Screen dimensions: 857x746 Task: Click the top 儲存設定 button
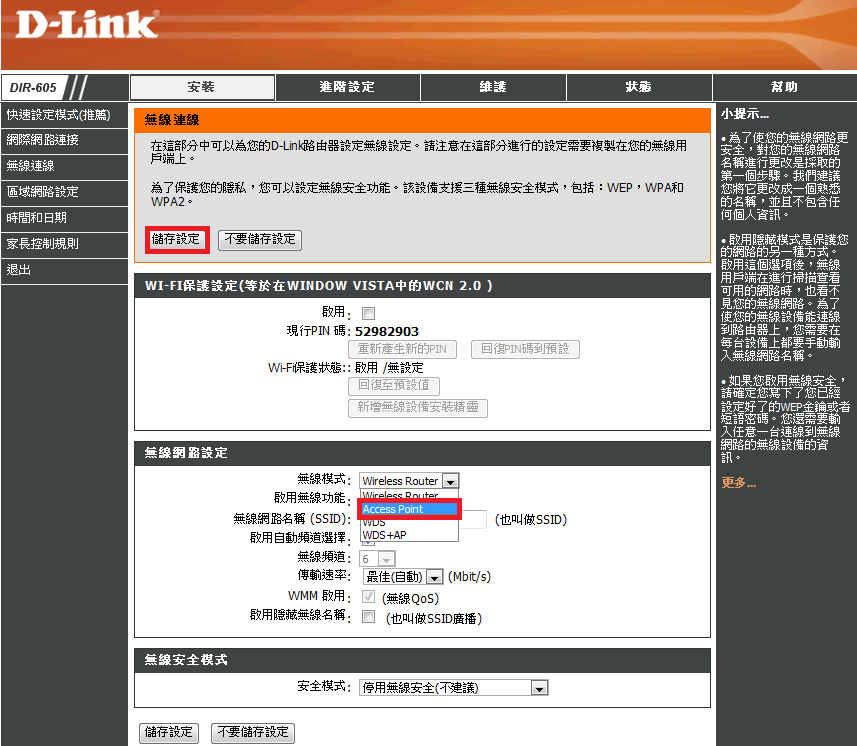click(x=177, y=240)
